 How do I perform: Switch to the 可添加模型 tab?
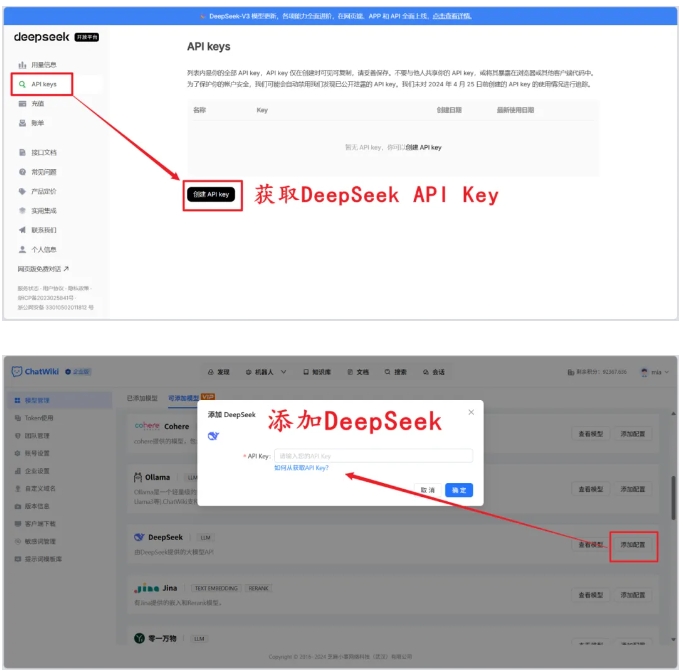pos(183,398)
